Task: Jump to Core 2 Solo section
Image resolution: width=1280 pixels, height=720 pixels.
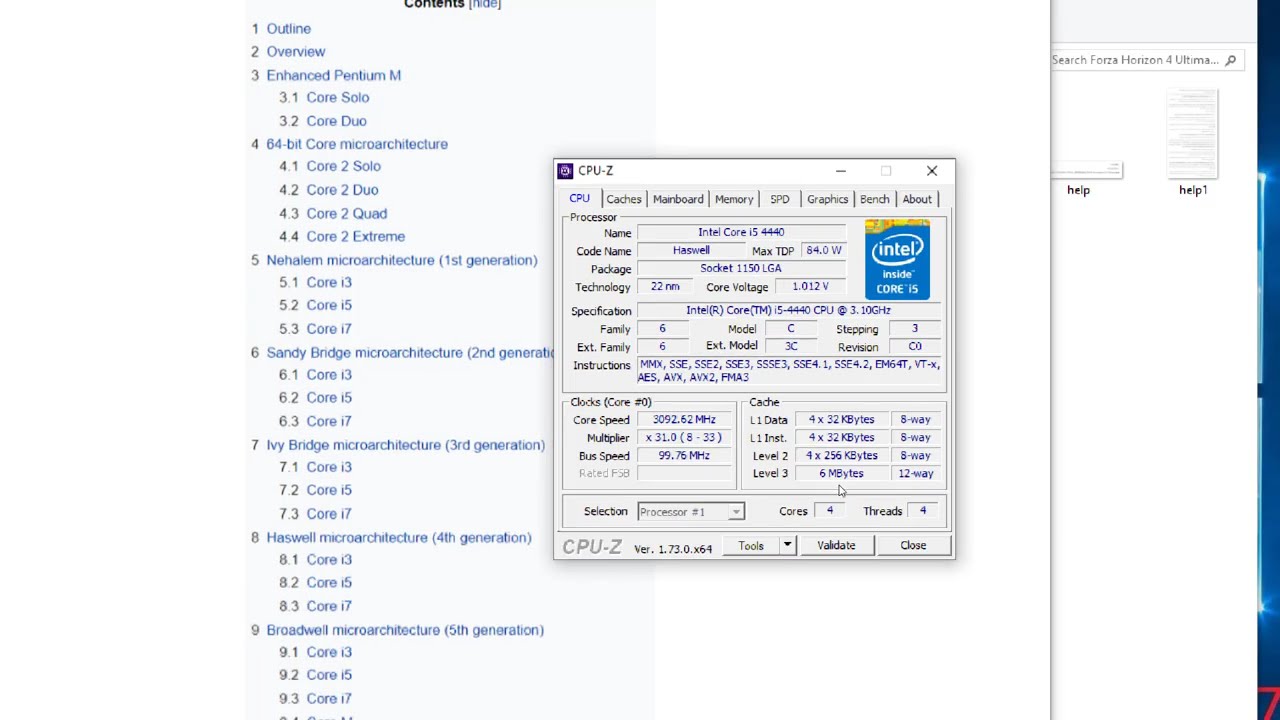Action: (x=343, y=167)
